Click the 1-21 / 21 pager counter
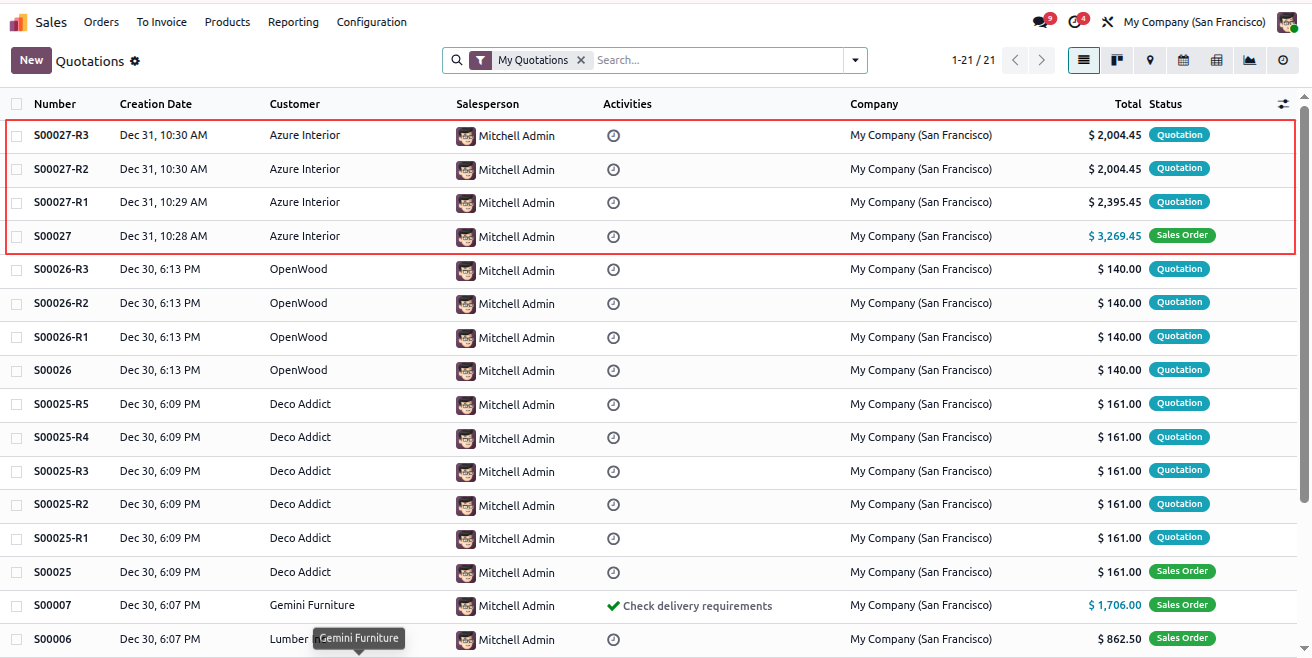 tap(973, 60)
